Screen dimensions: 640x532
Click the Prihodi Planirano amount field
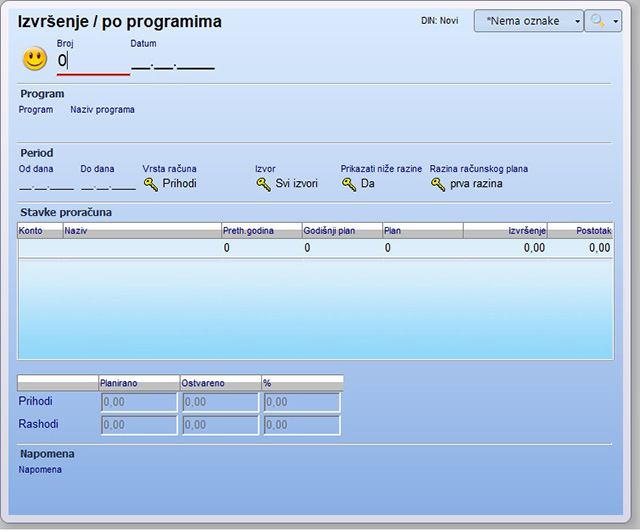pyautogui.click(x=138, y=402)
